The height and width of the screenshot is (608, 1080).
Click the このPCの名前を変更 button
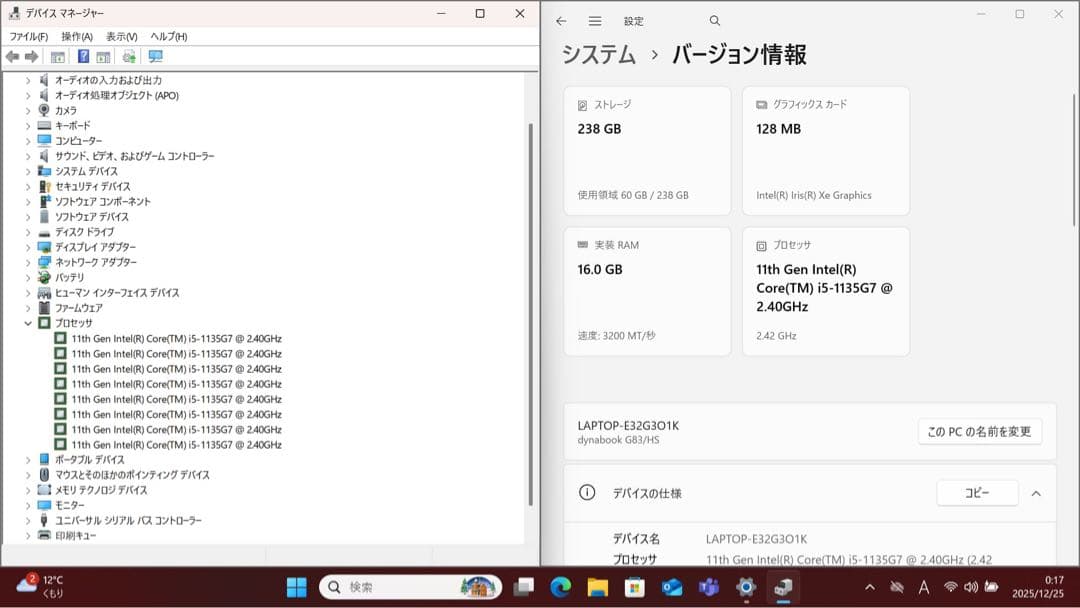[x=980, y=432]
